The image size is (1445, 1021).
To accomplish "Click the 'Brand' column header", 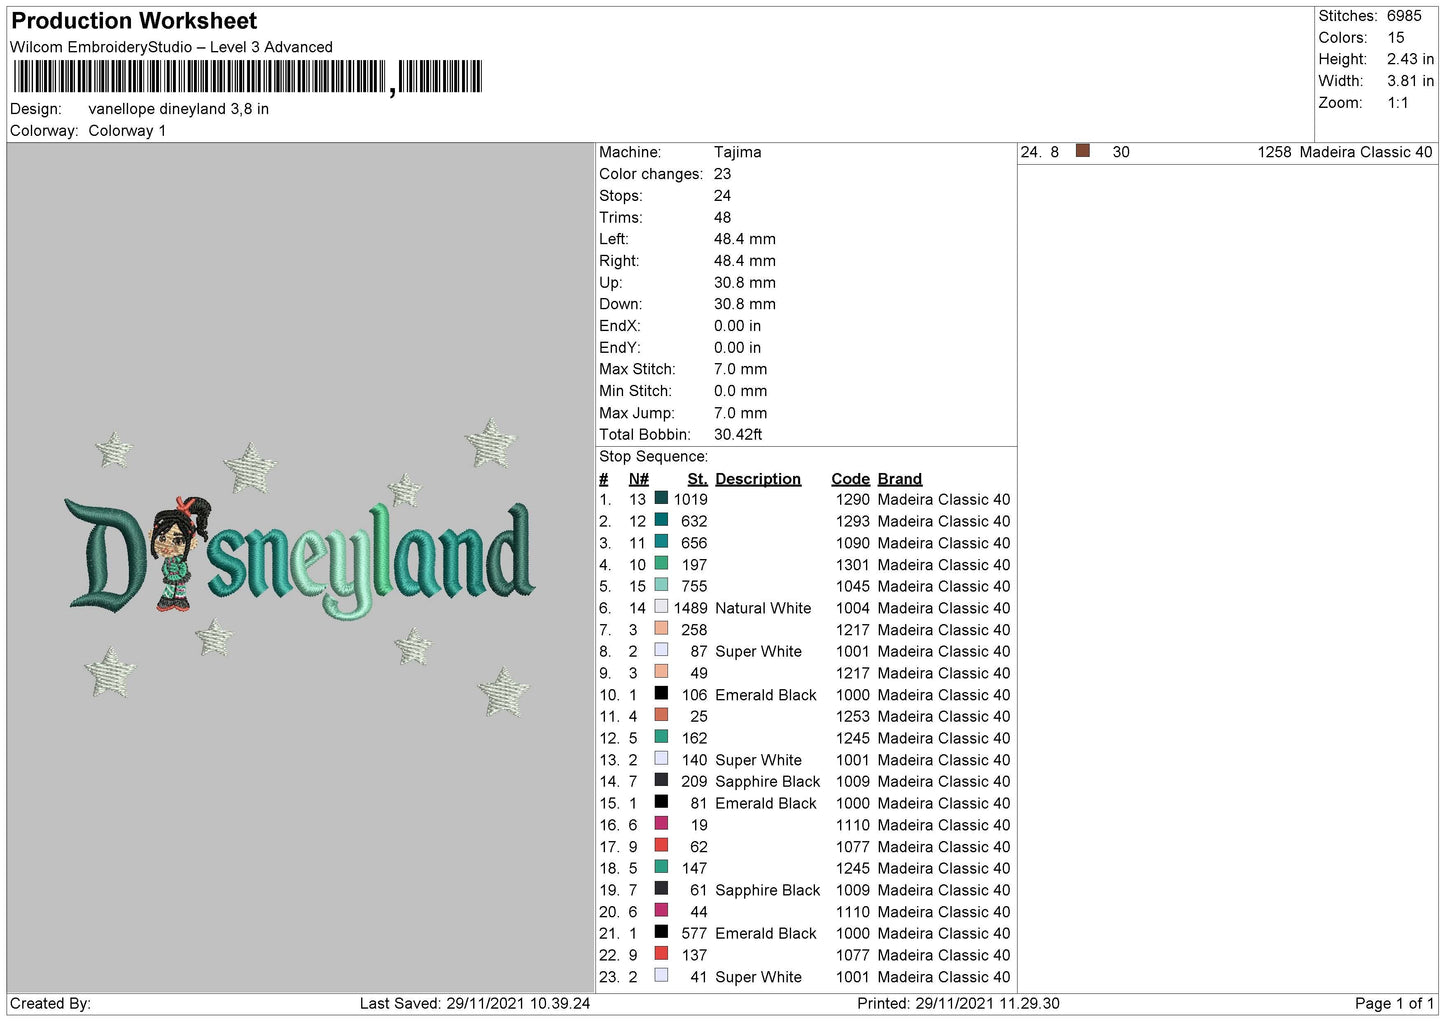I will [900, 479].
